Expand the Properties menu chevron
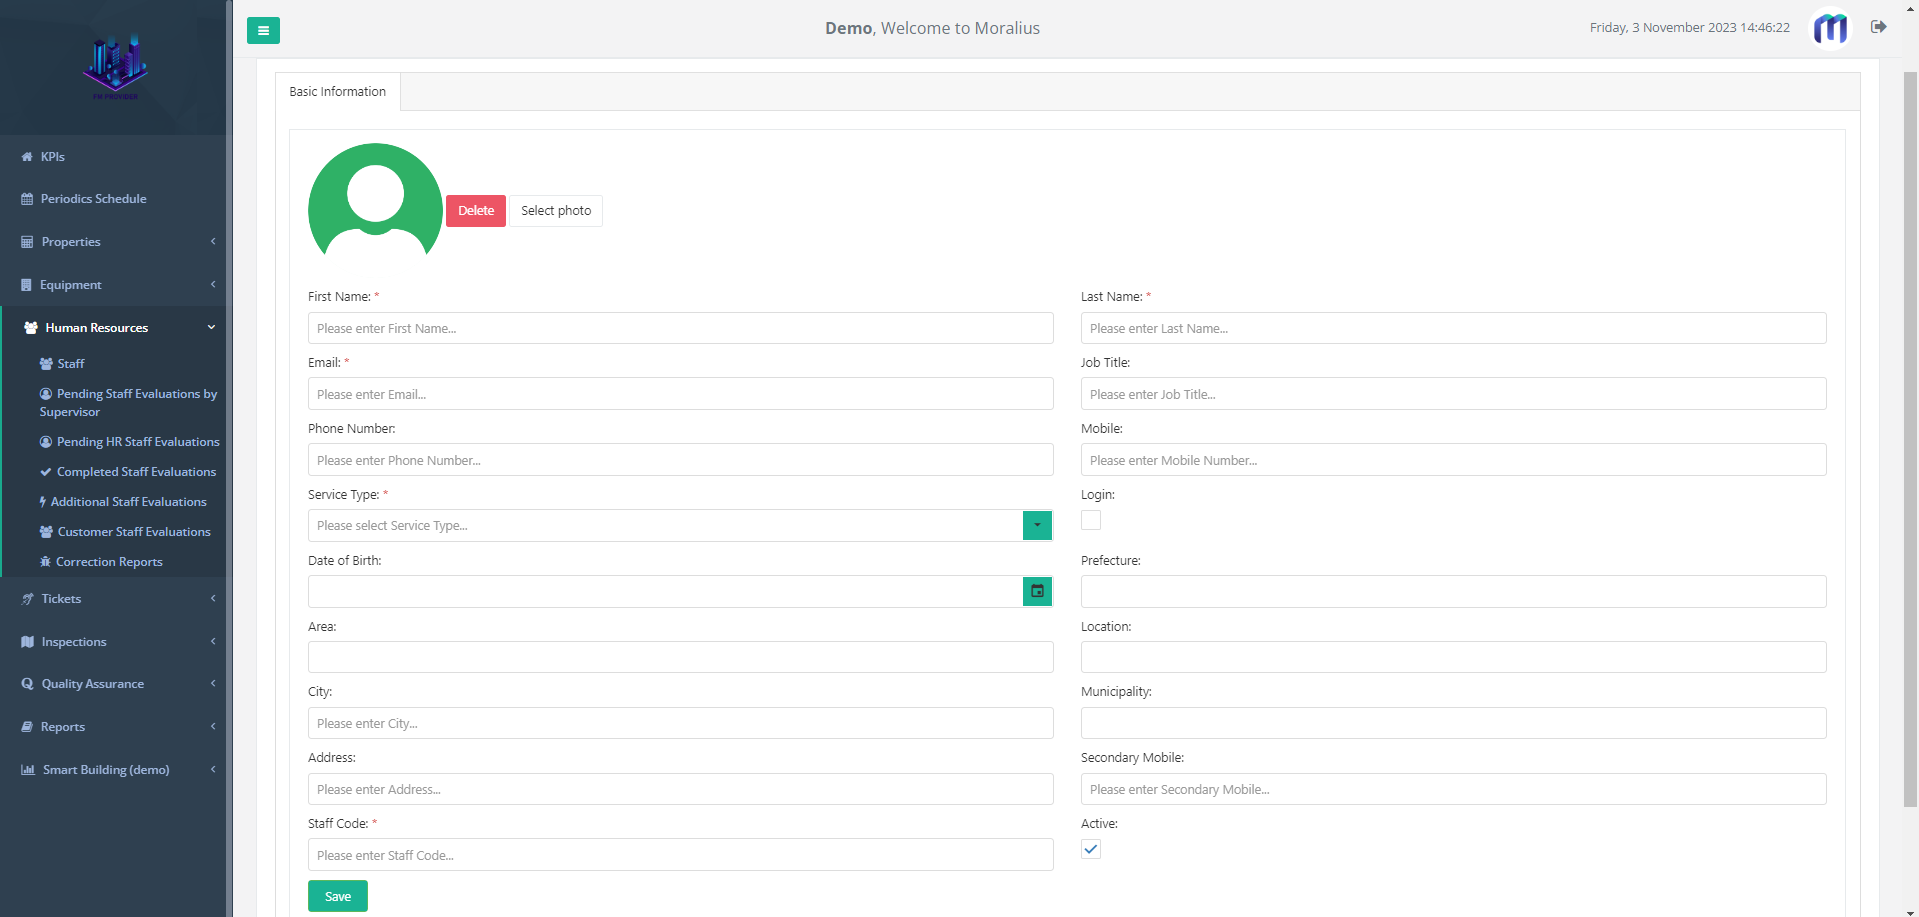The image size is (1919, 917). click(x=213, y=241)
